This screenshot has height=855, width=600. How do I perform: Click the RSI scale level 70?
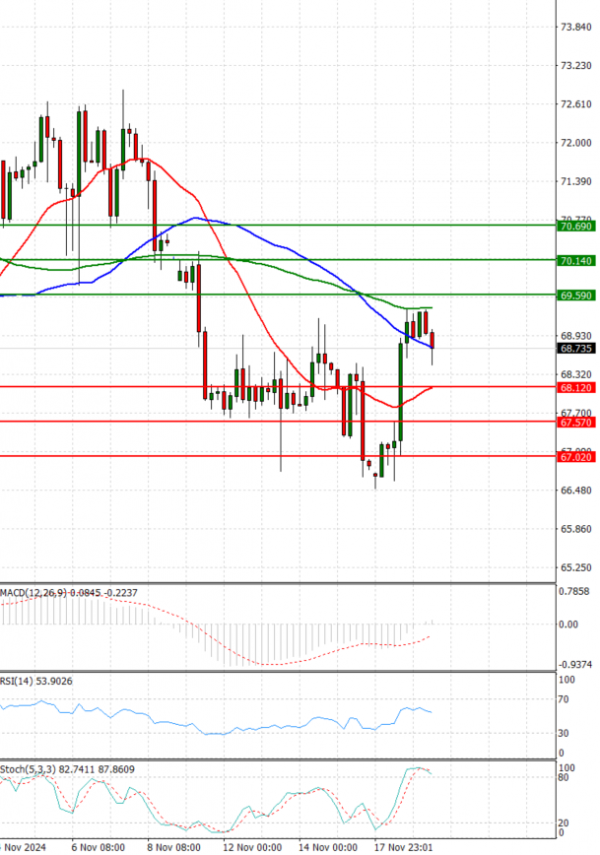click(565, 700)
